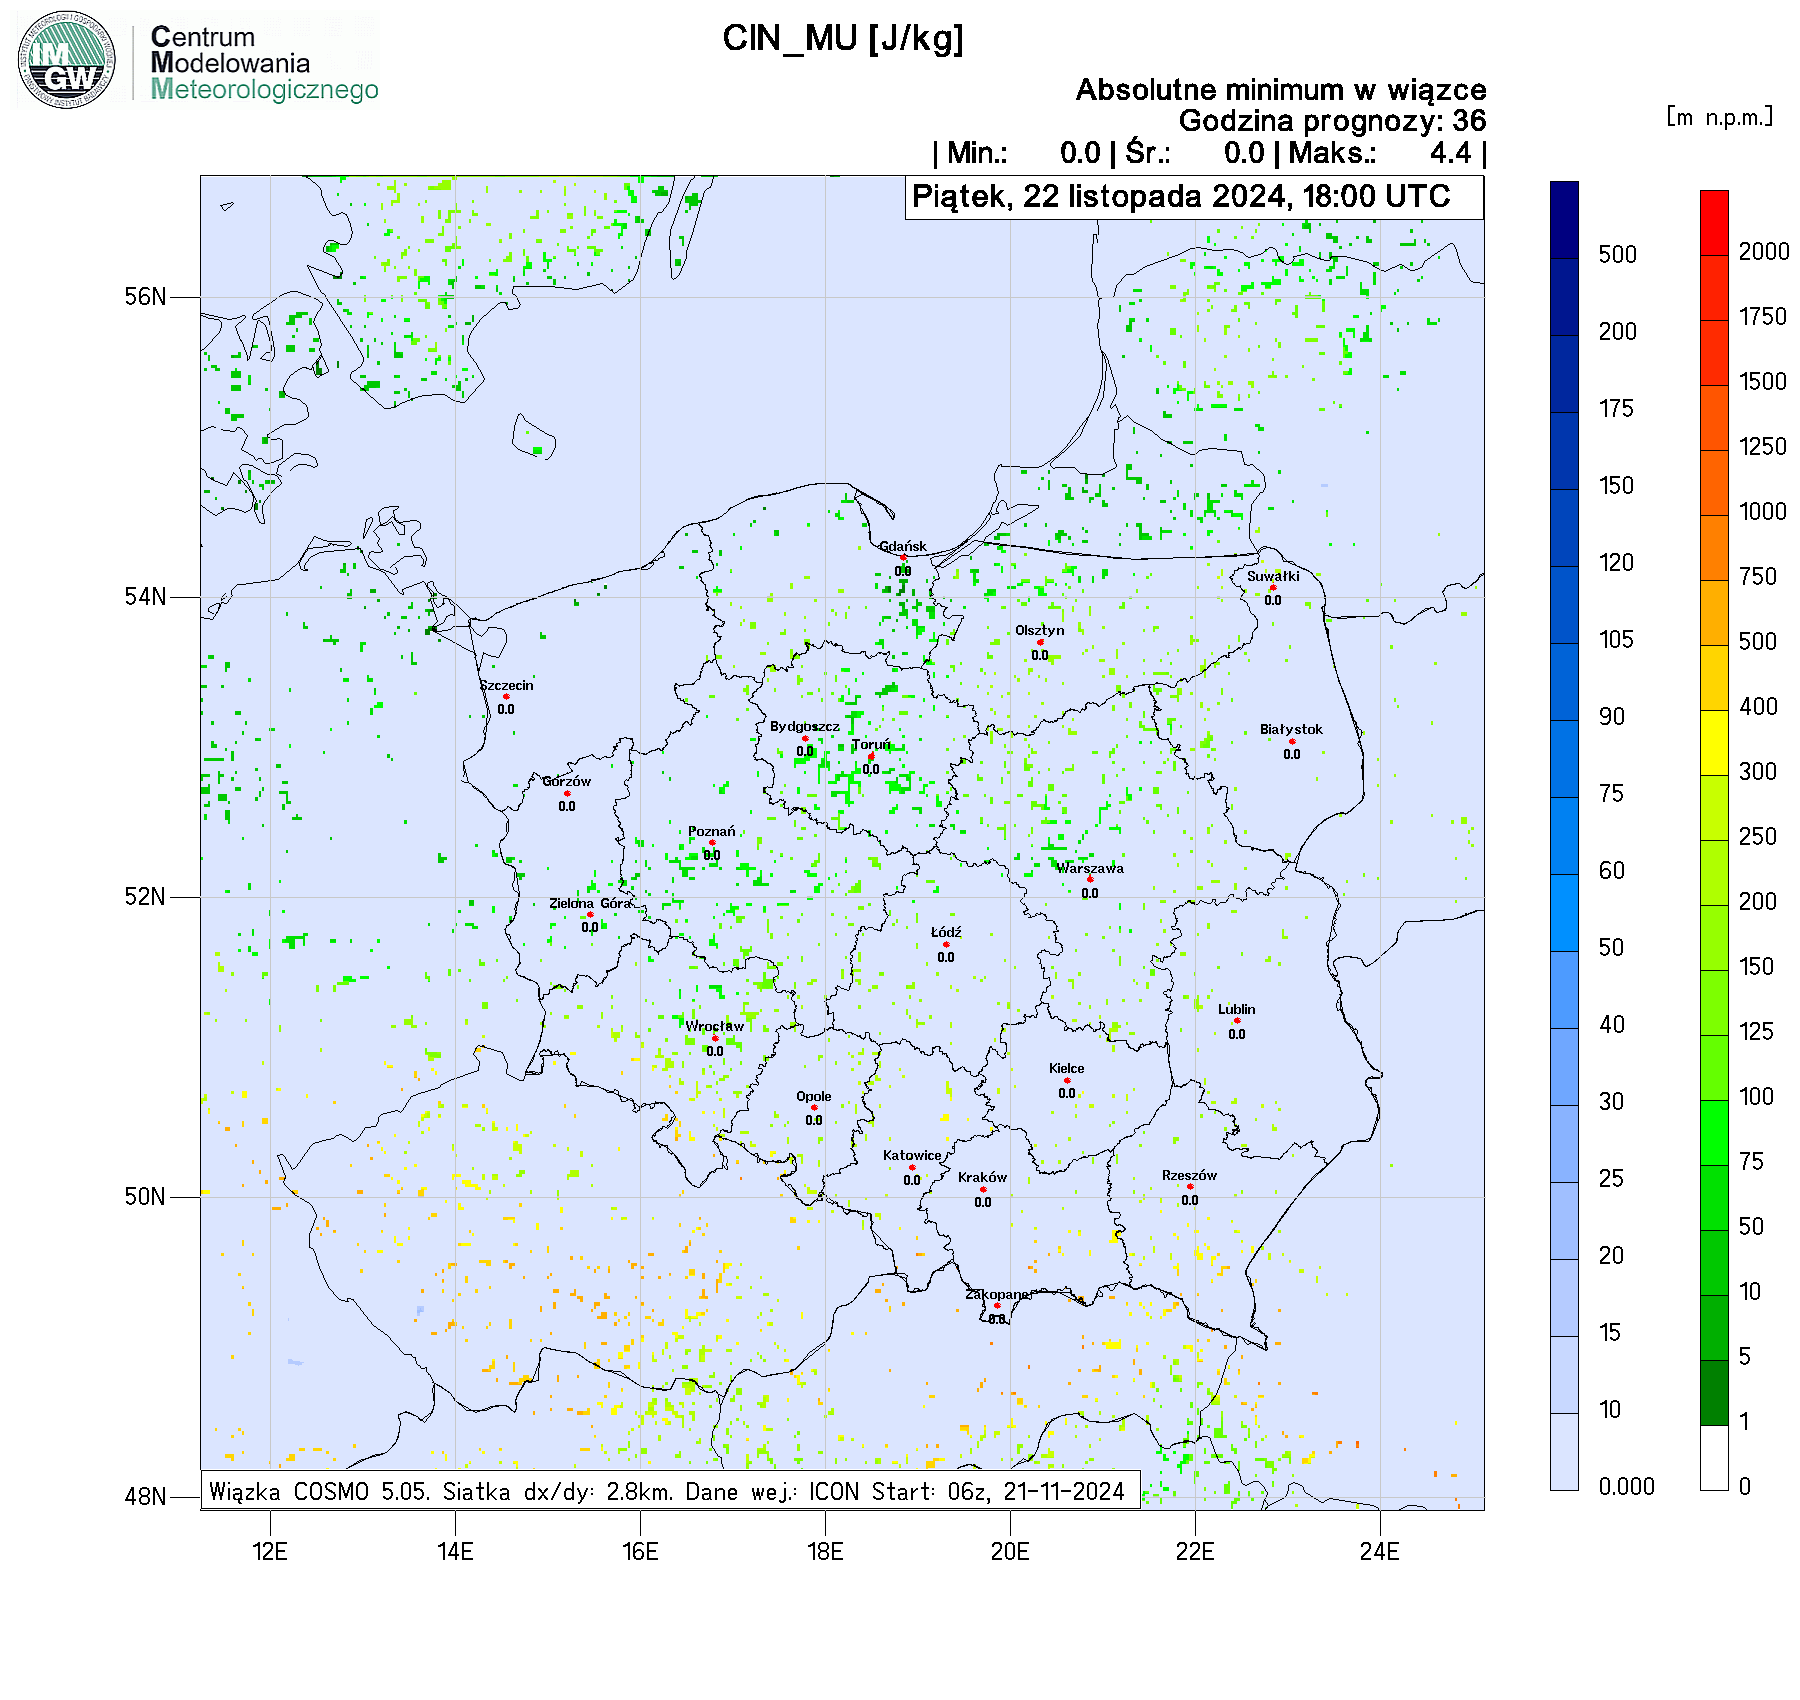Click the 'Absolutne minimum w wiązce' label
1800x1700 pixels.
pos(1281,90)
